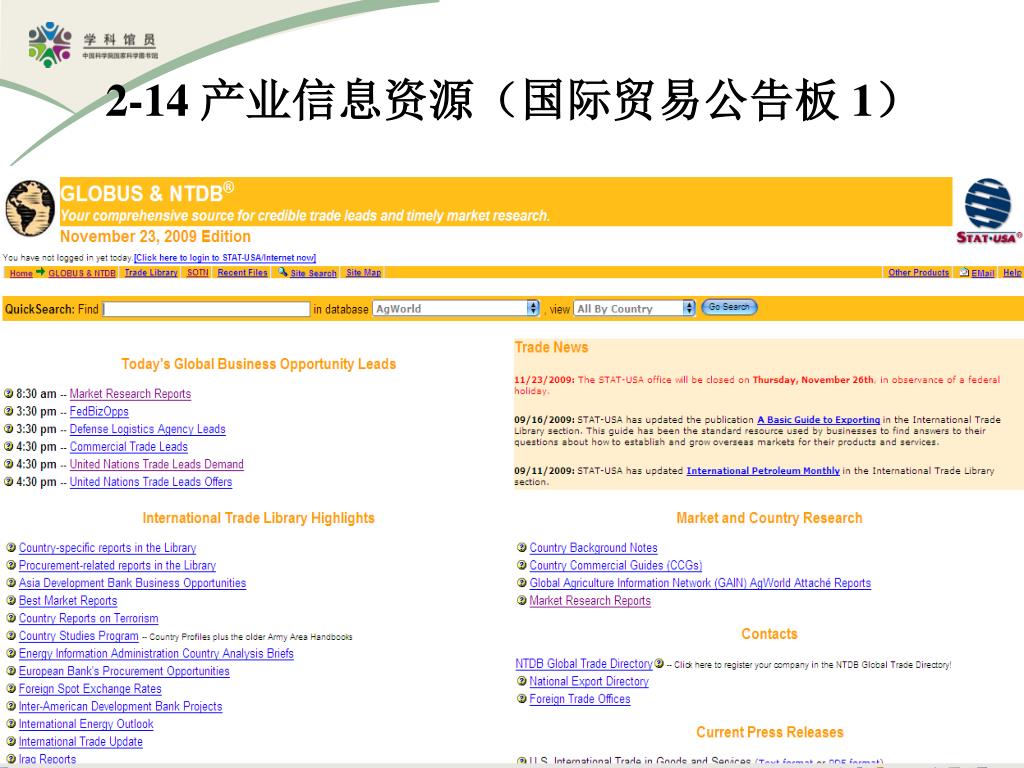Viewport: 1024px width, 768px height.
Task: Click help icon beside 8:30 am Market Research Reports
Action: coord(8,393)
